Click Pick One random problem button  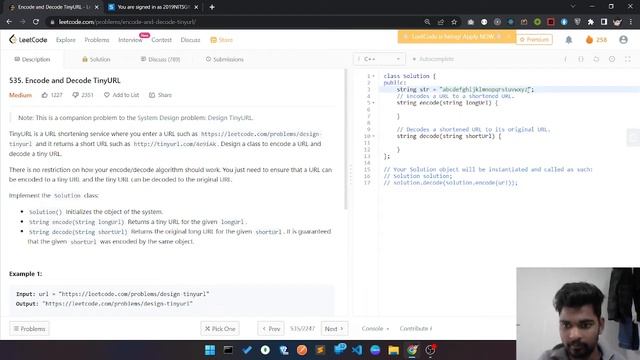coord(220,329)
